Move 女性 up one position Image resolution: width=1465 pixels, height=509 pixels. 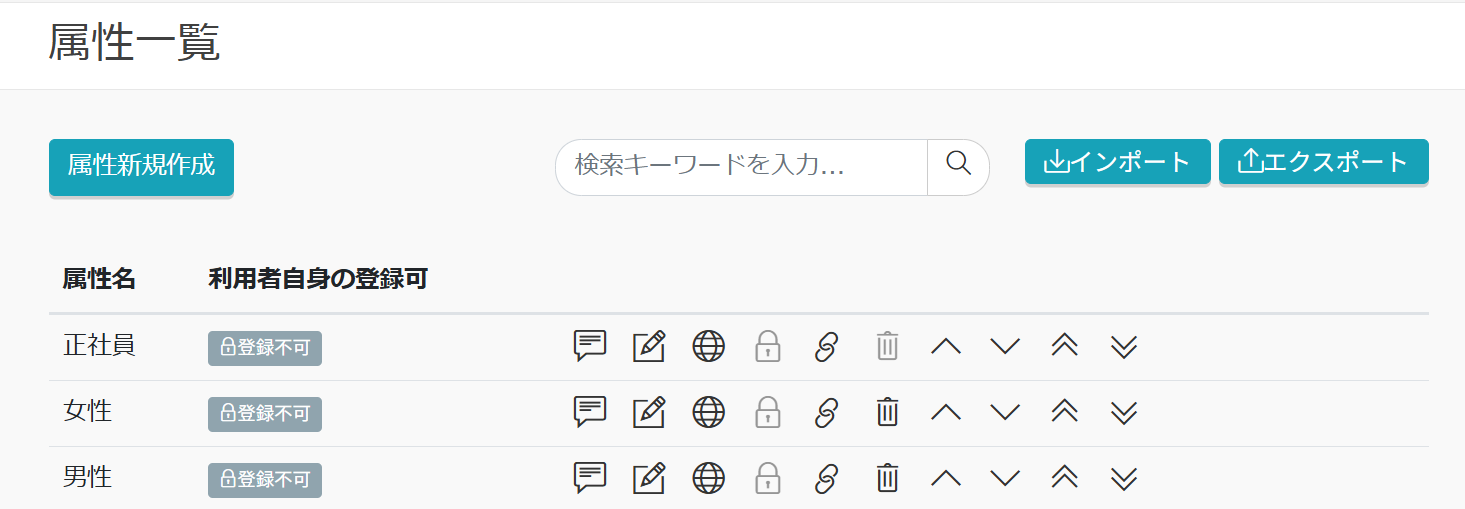point(945,412)
